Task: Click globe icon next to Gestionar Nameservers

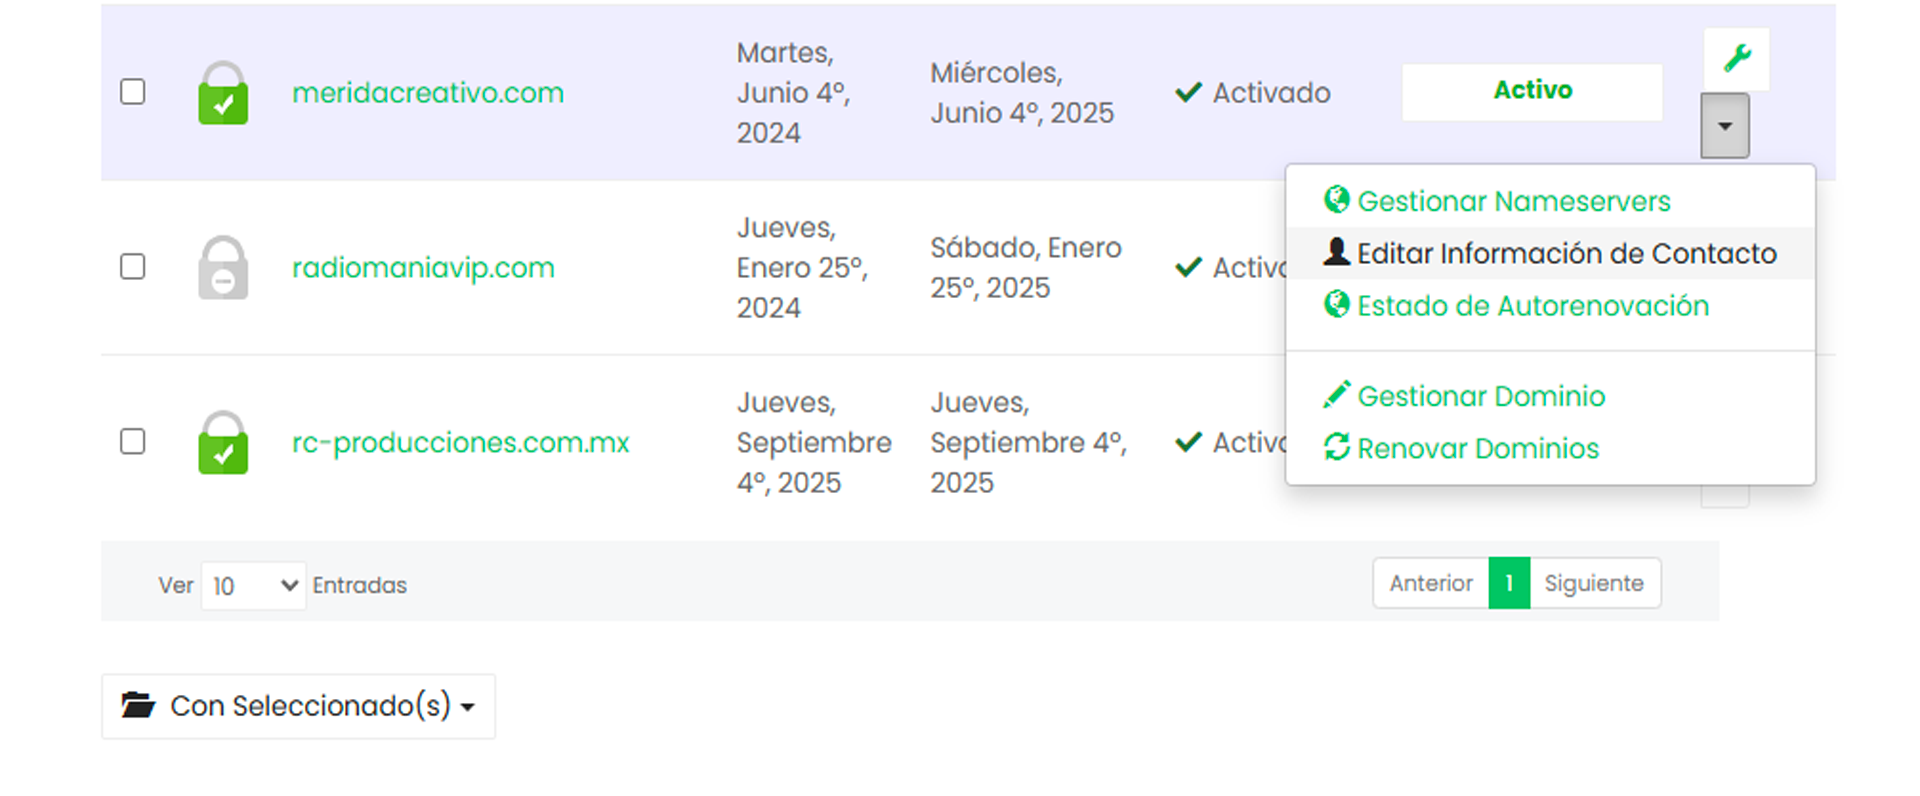Action: 1336,200
